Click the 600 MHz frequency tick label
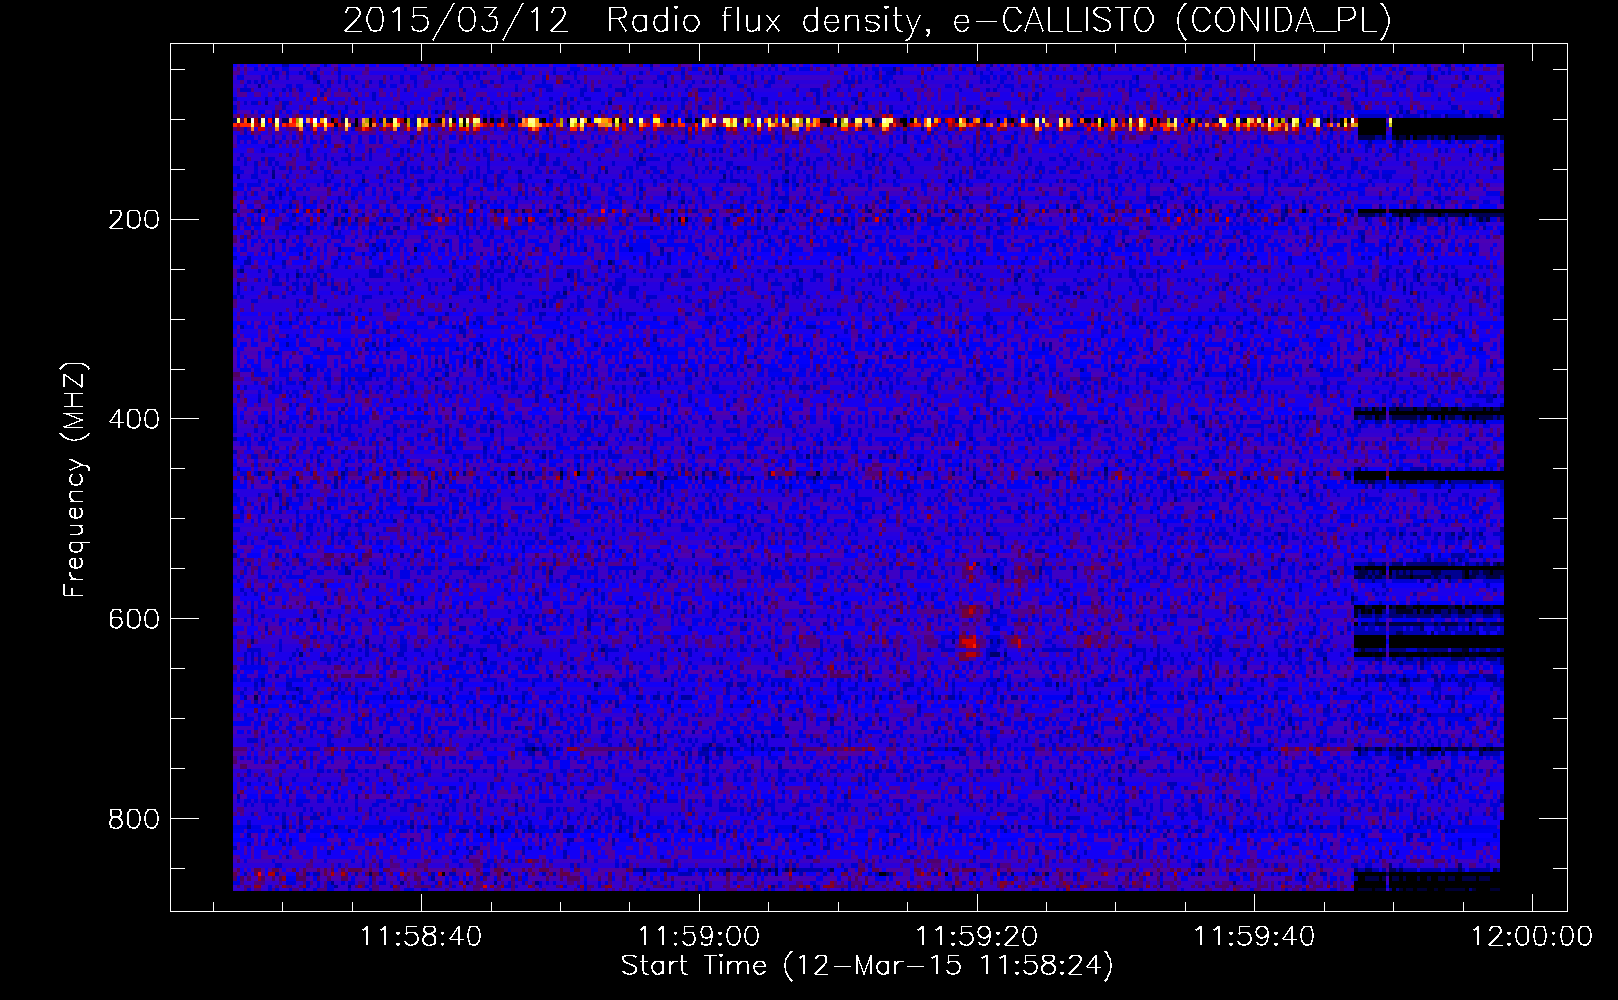The image size is (1618, 1000). click(x=134, y=619)
